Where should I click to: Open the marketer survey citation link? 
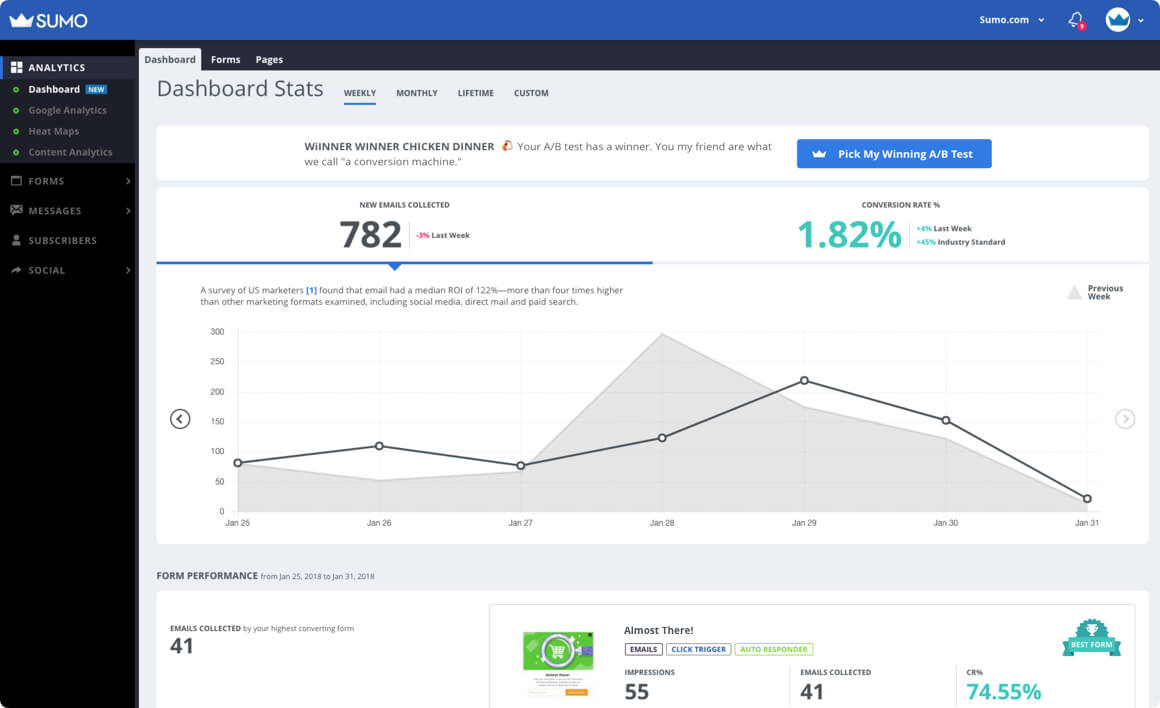311,289
